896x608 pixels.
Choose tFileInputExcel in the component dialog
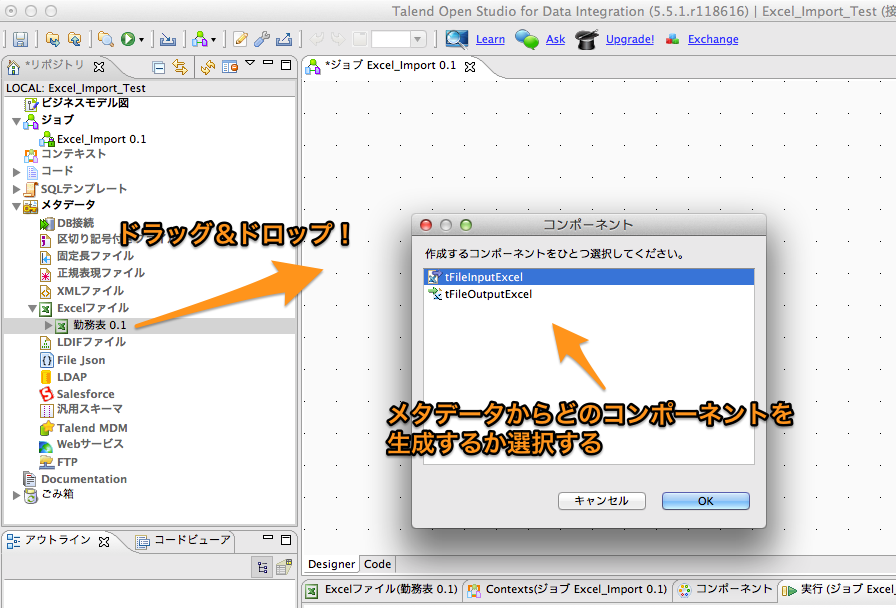(589, 277)
